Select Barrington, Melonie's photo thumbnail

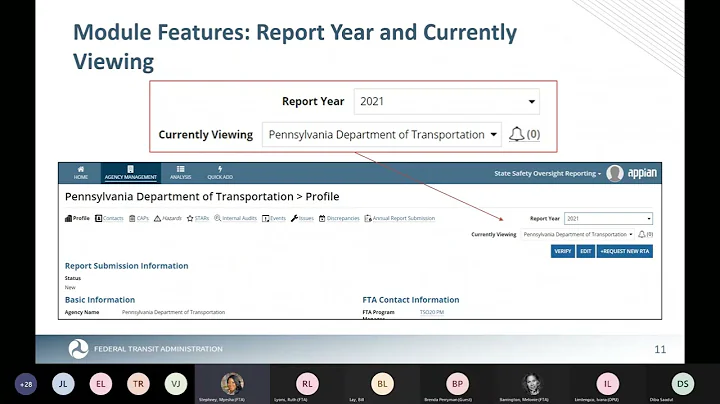tap(532, 384)
